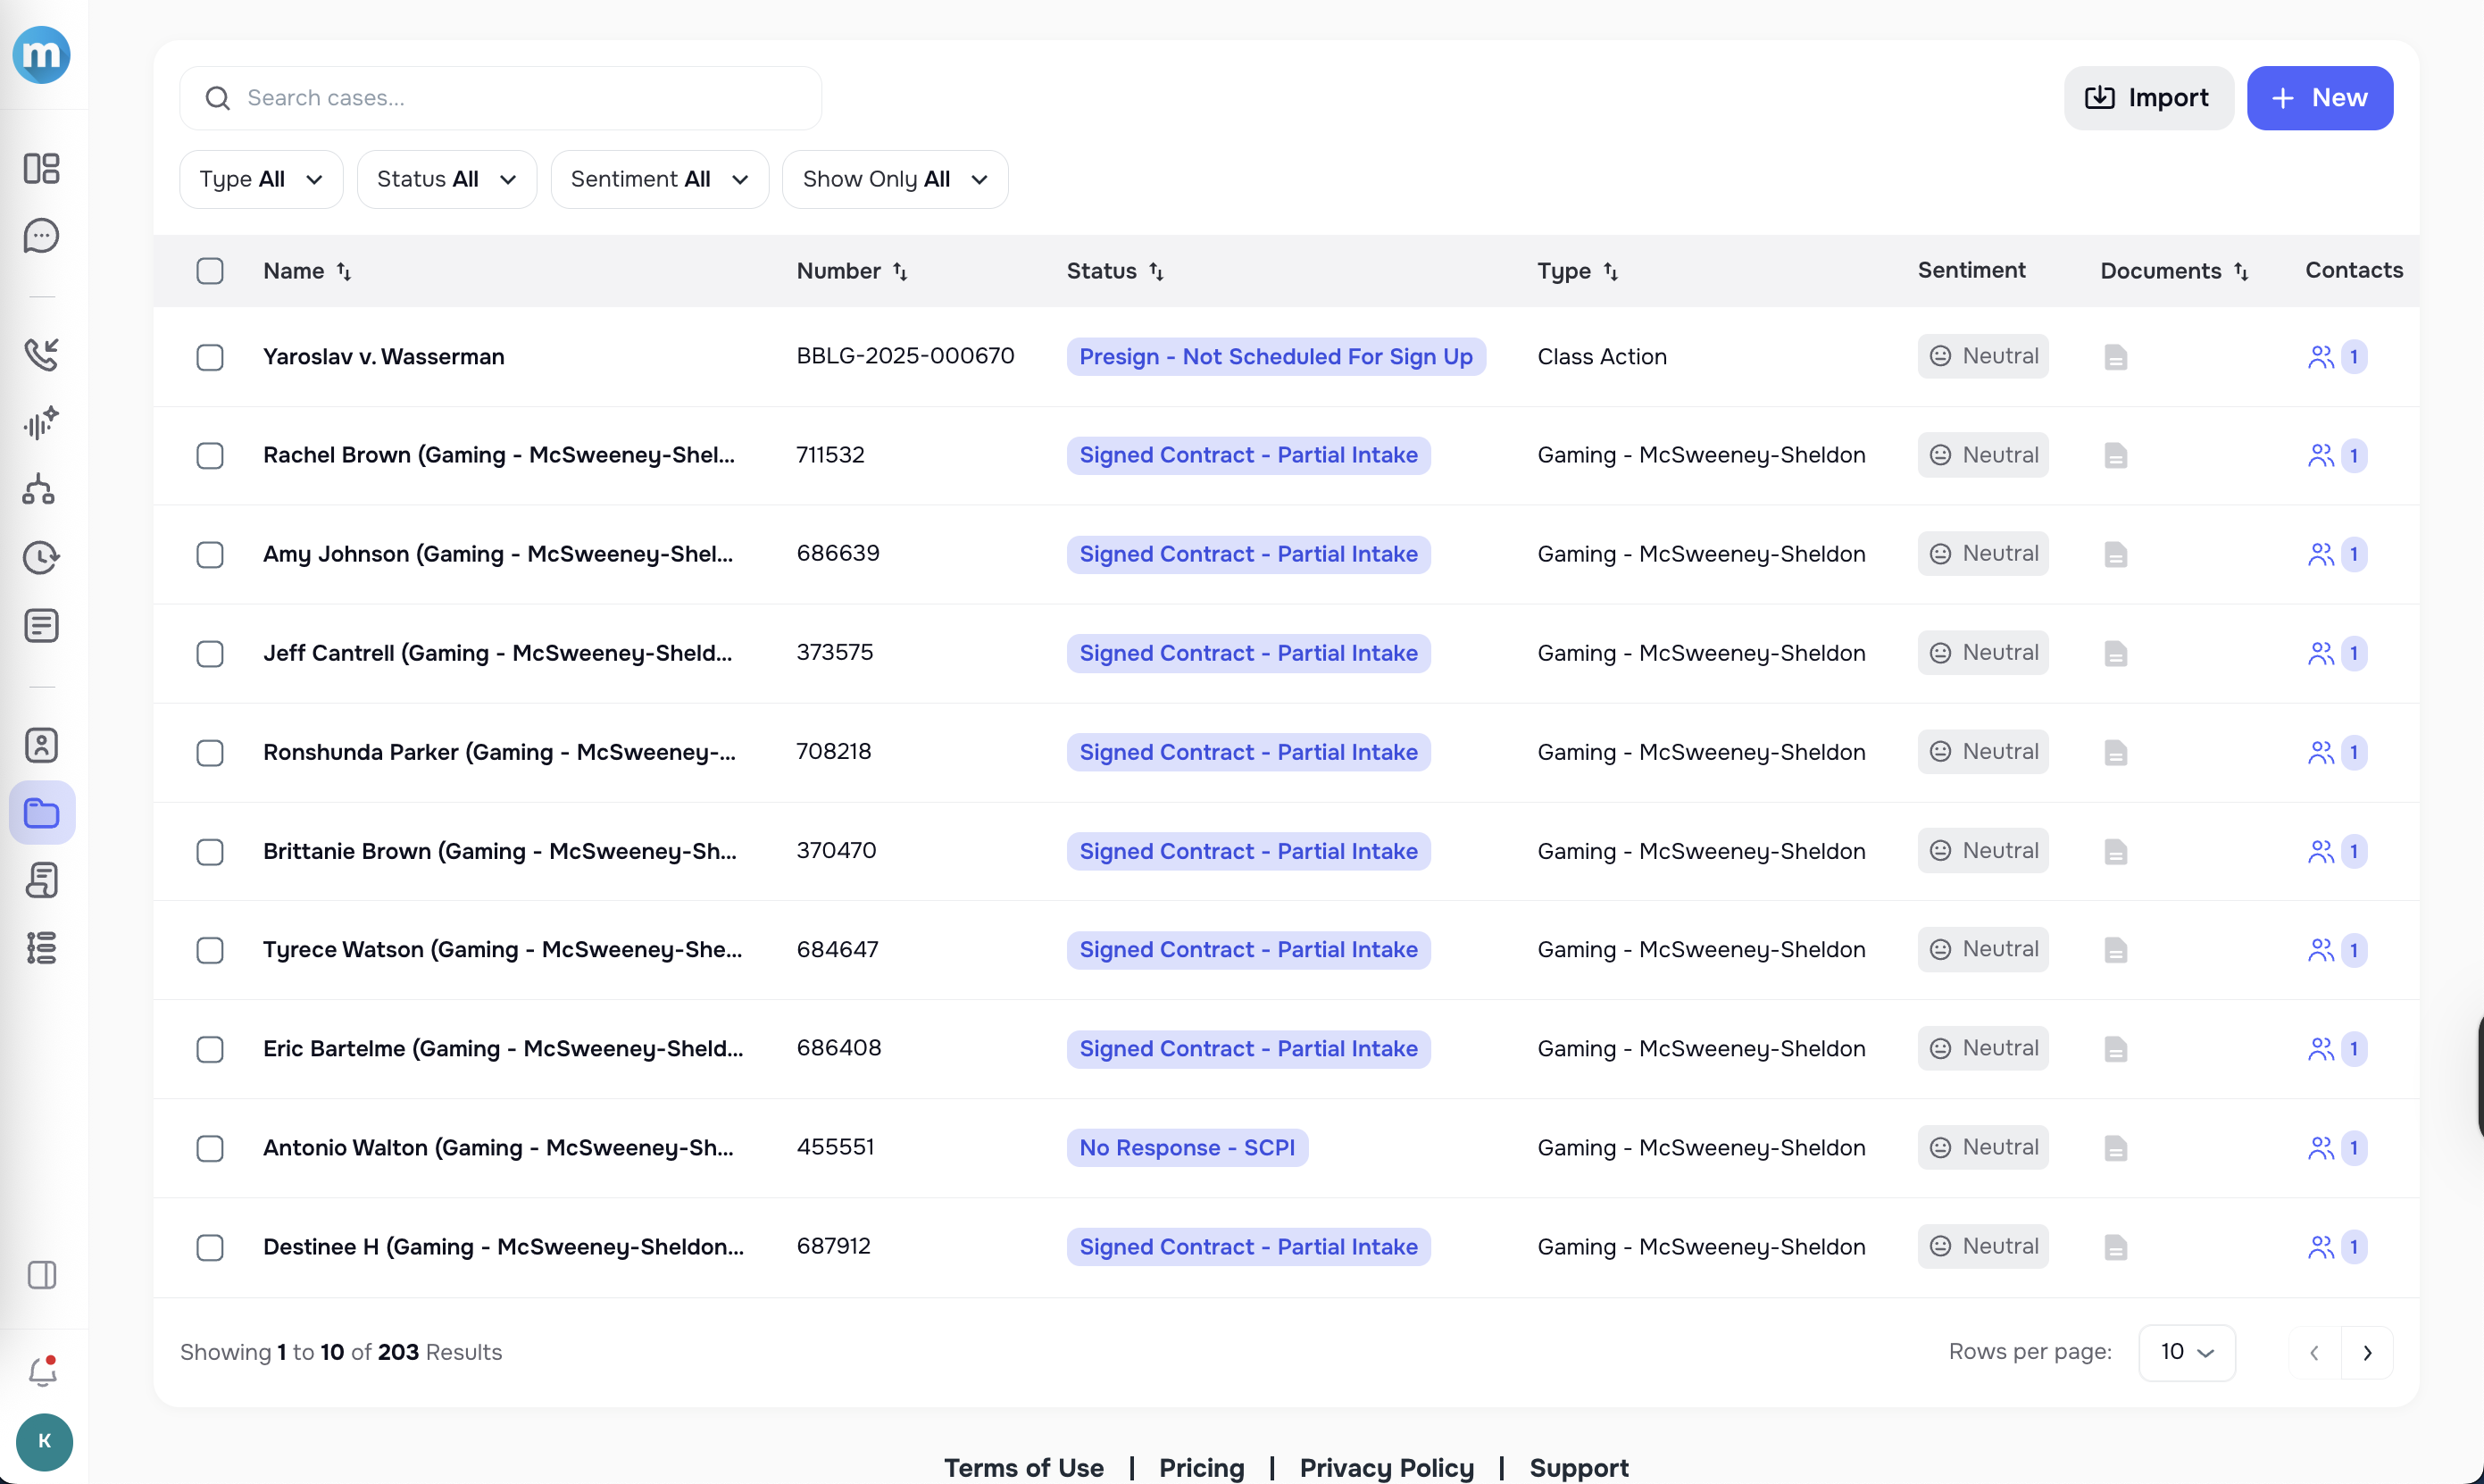The width and height of the screenshot is (2484, 1484).
Task: Tick the checkbox on Antonio Walton's row
Action: [x=210, y=1148]
